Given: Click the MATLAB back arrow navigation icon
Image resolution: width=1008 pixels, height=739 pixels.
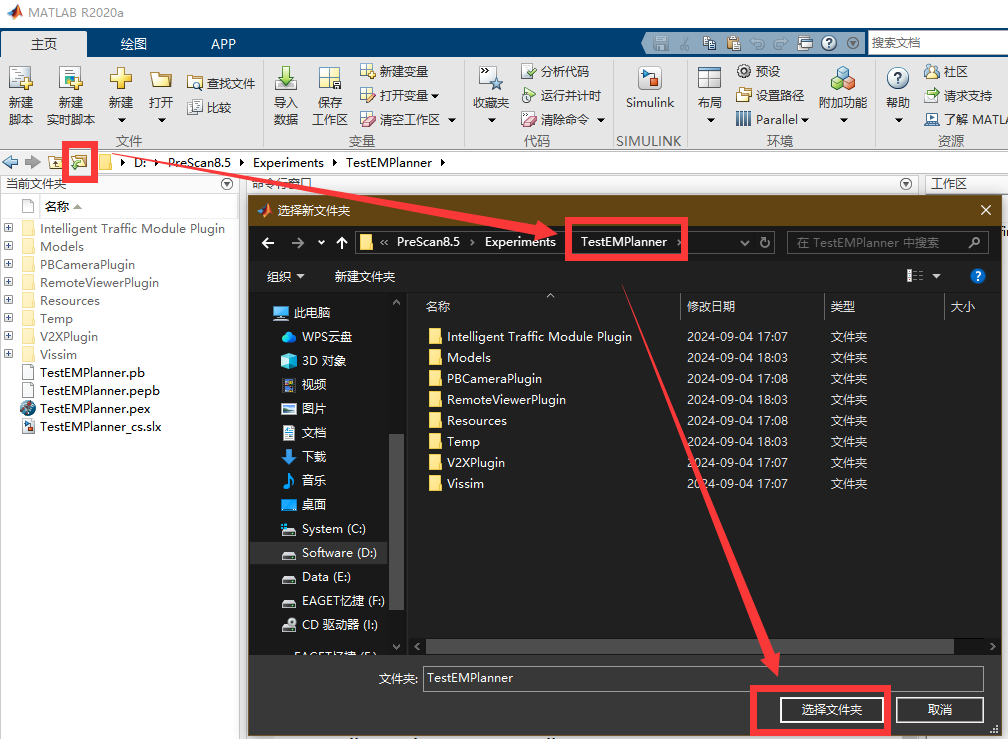Looking at the screenshot, I should tap(10, 162).
